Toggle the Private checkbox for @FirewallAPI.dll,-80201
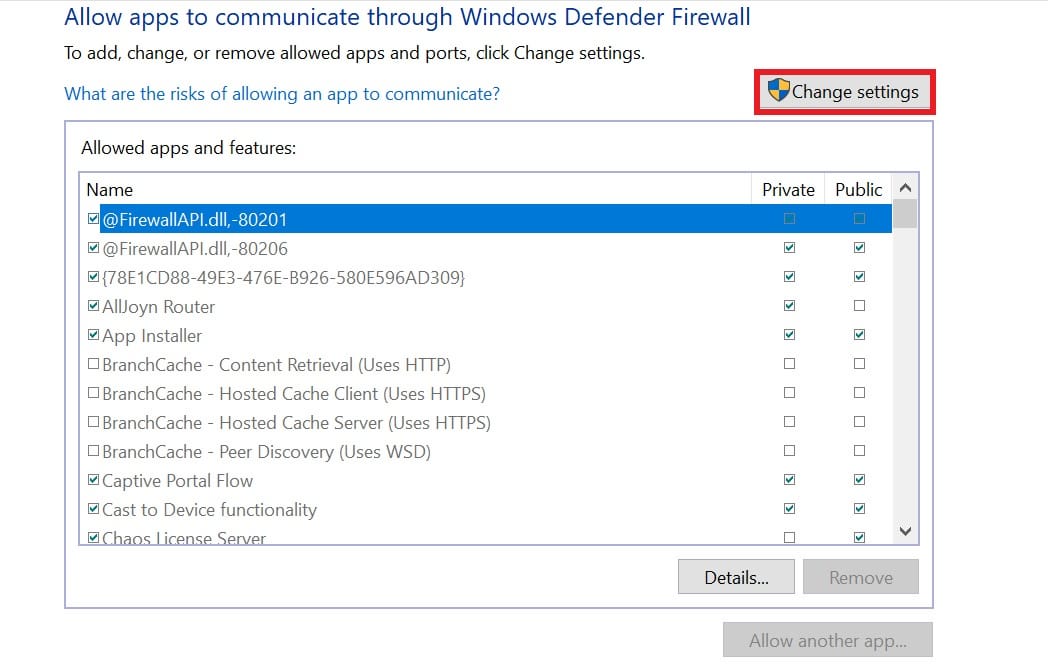Image resolution: width=1048 pixels, height=669 pixels. 789,219
